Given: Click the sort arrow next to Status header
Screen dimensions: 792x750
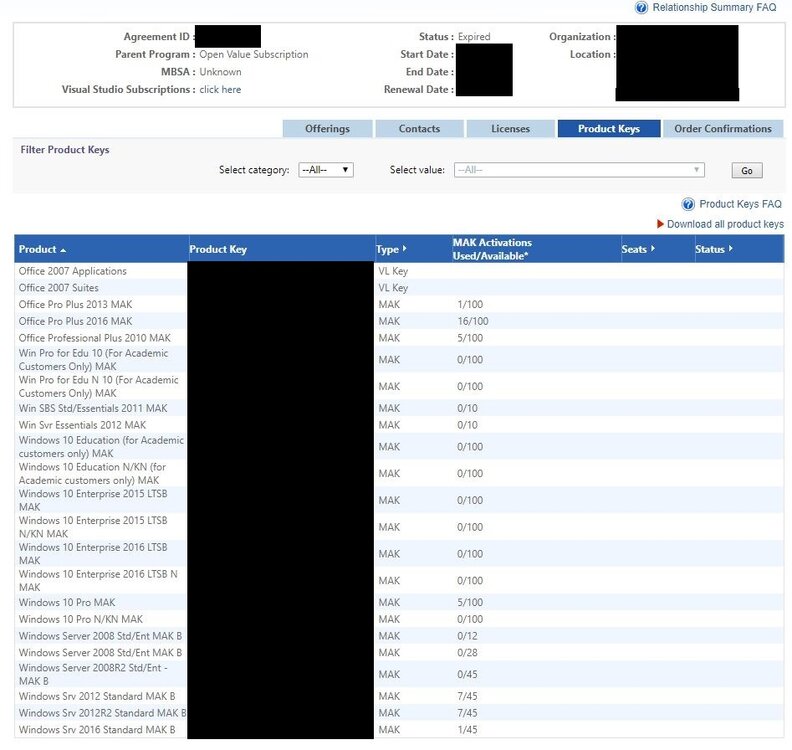Looking at the screenshot, I should (x=730, y=248).
